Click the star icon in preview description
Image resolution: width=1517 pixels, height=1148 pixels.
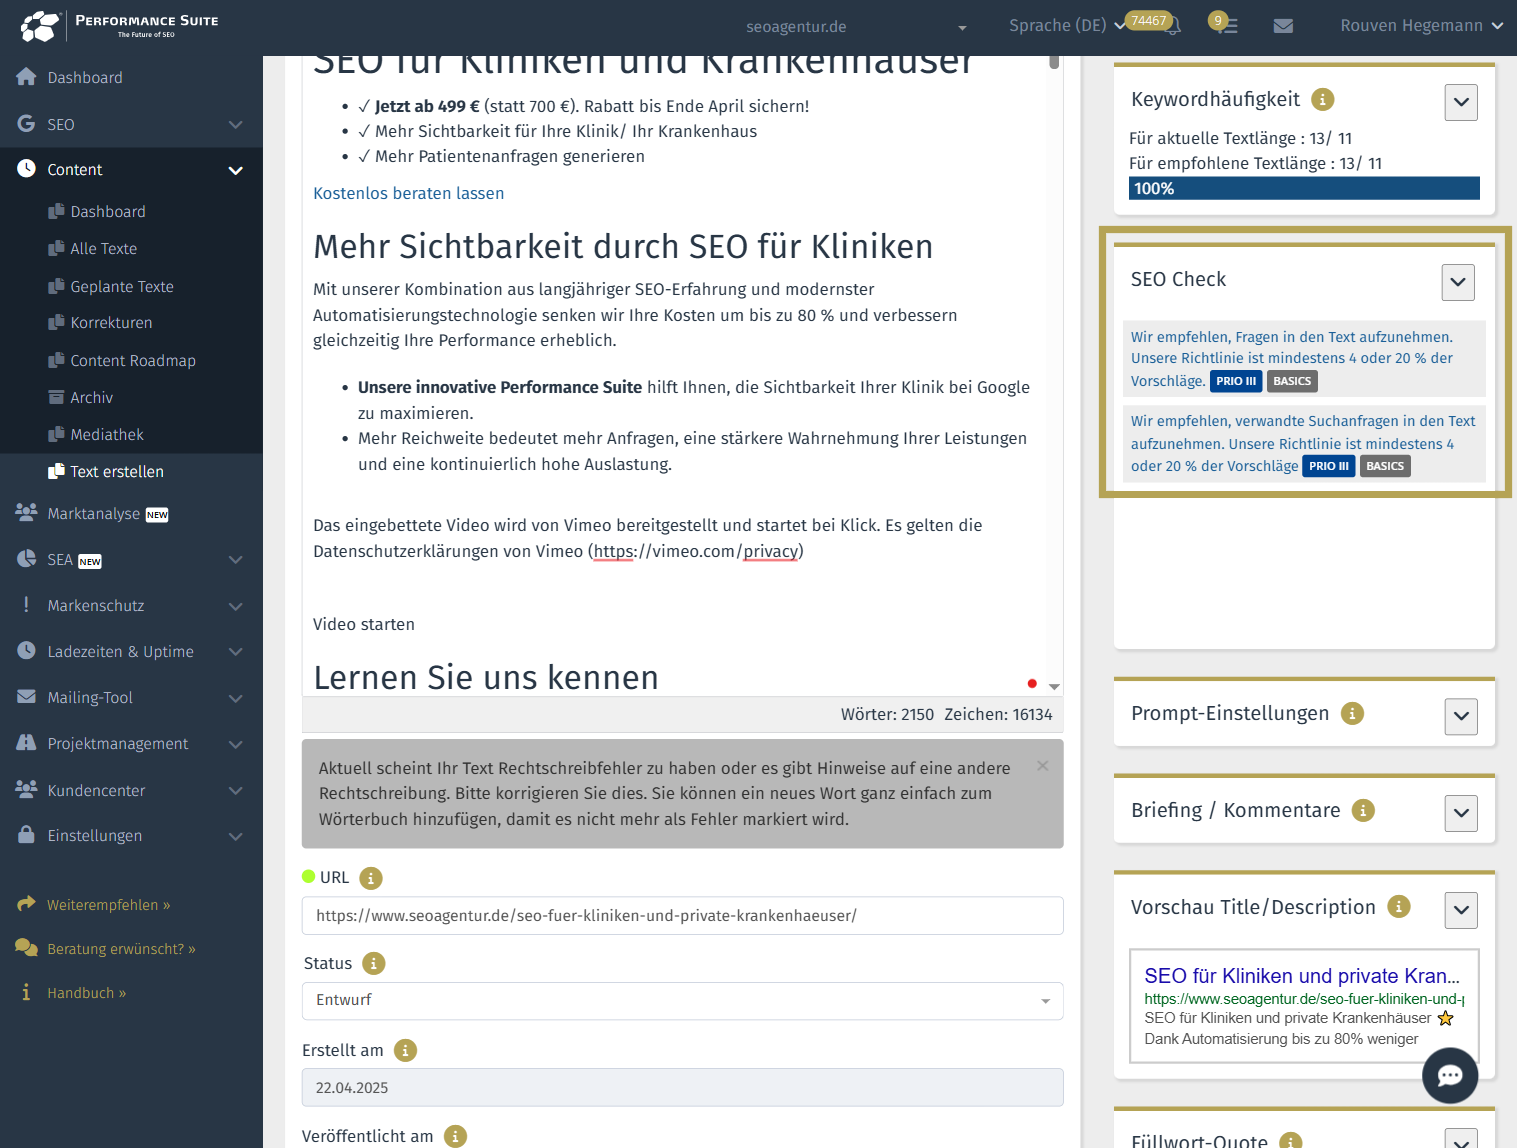tap(1445, 1018)
